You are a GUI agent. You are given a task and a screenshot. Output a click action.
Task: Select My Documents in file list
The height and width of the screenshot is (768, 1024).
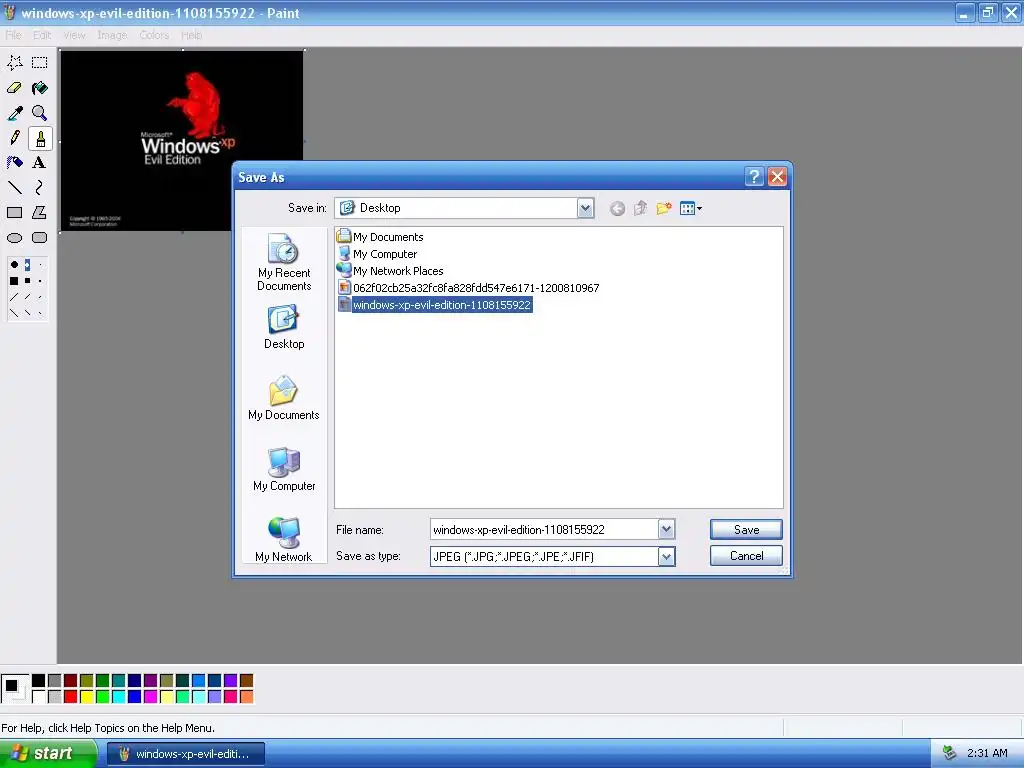[380, 237]
